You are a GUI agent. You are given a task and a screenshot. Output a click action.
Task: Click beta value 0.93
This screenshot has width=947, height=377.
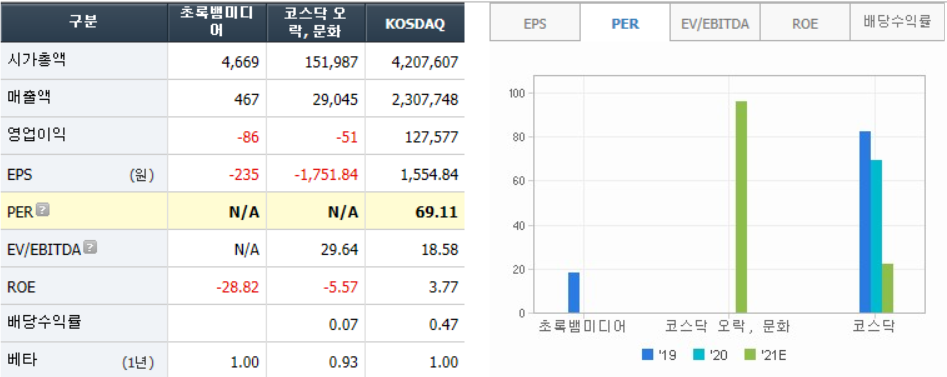[x=345, y=362]
